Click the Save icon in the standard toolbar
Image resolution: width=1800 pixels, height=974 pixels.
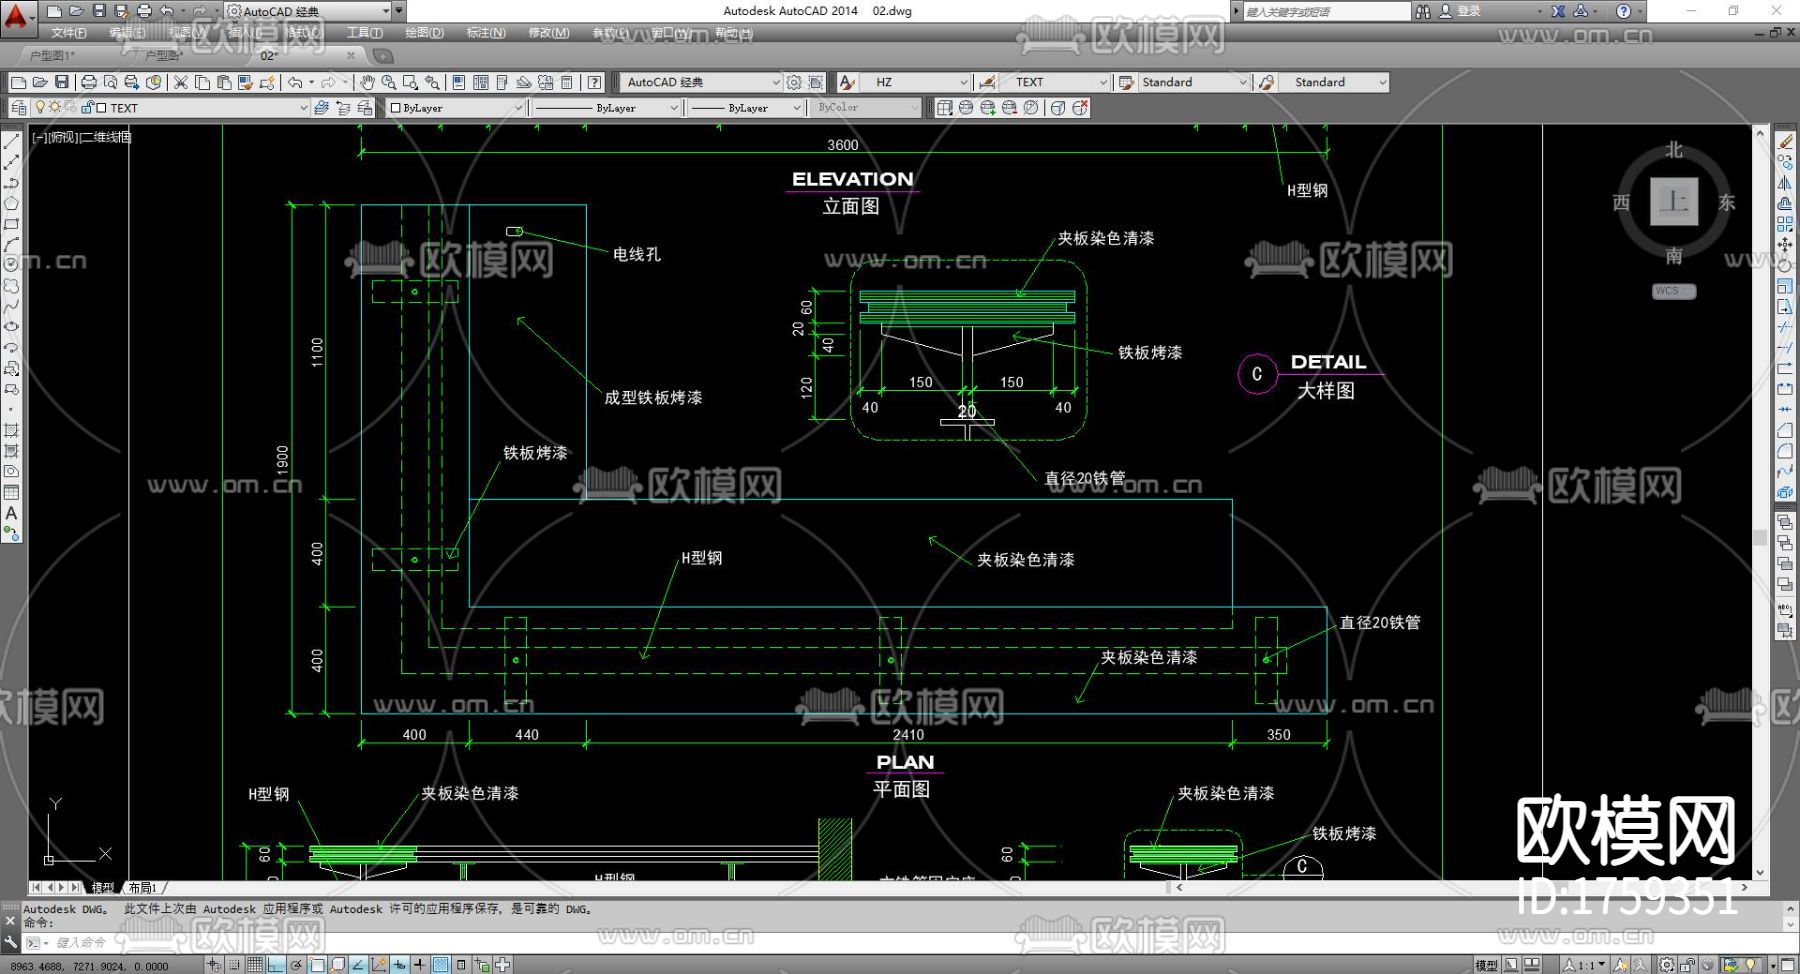62,82
